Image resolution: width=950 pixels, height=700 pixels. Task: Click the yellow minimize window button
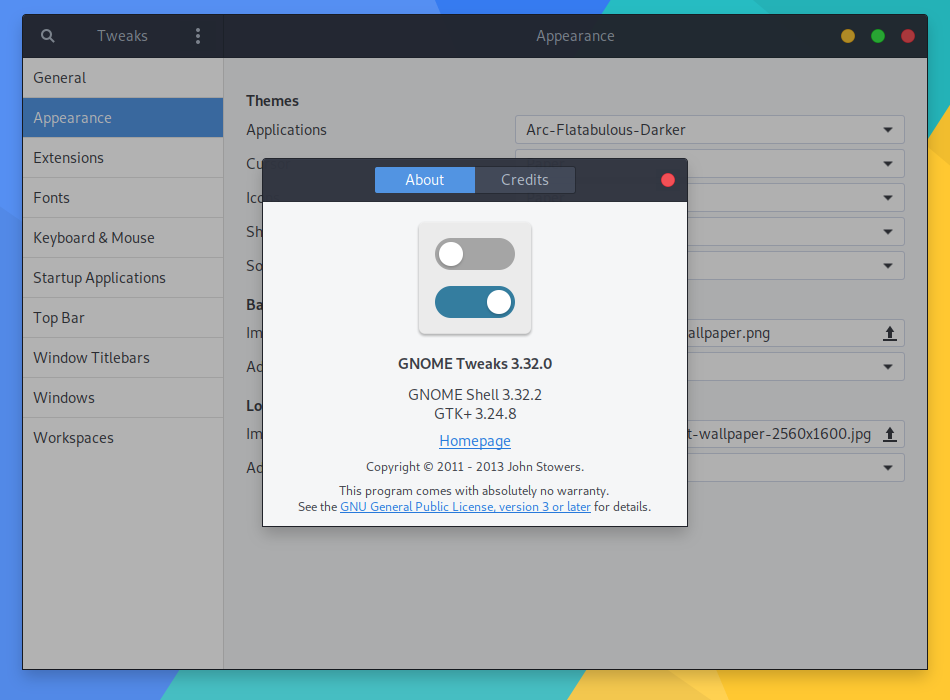click(848, 36)
